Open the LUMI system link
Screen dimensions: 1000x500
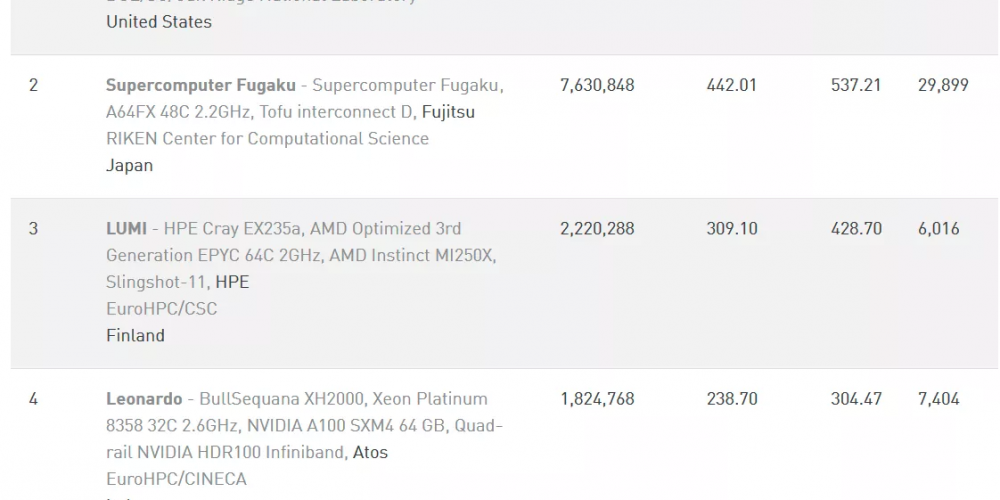tap(126, 228)
